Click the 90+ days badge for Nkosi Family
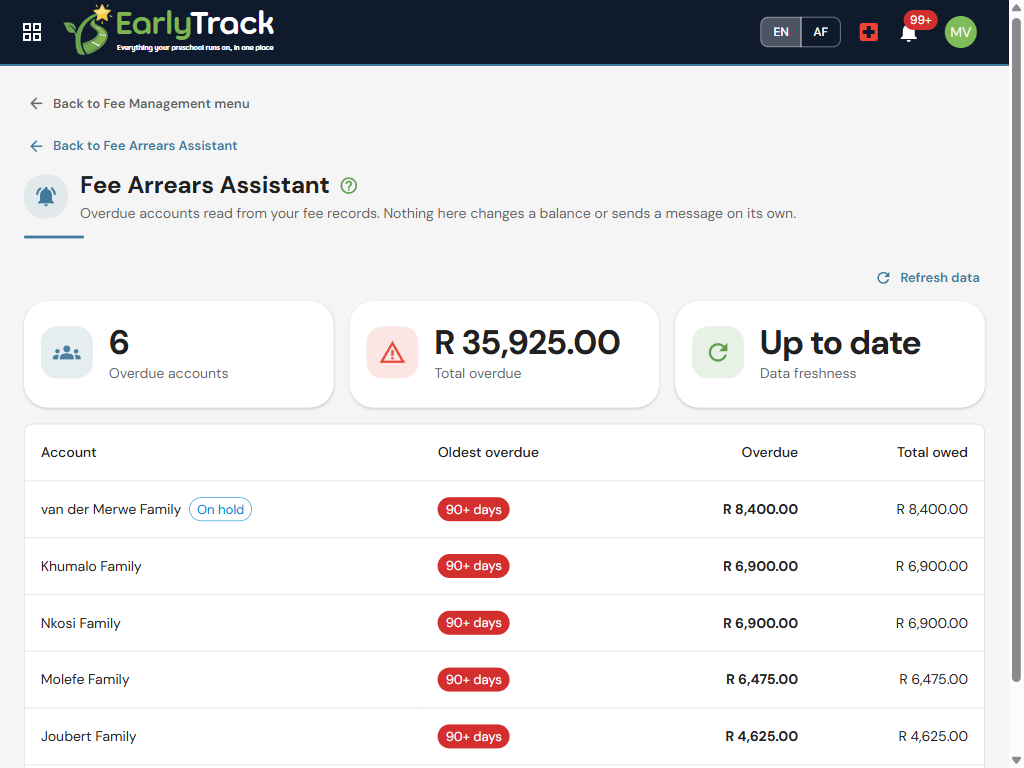Screen dimensions: 1024x768 pyautogui.click(x=473, y=623)
